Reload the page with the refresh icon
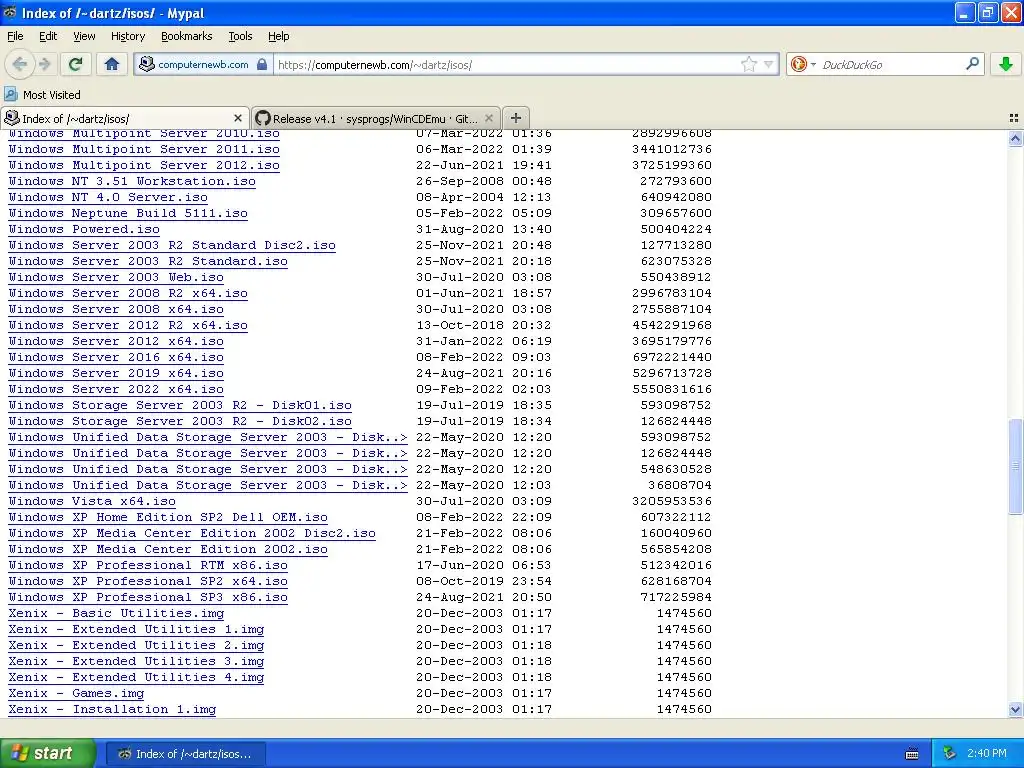 (76, 64)
